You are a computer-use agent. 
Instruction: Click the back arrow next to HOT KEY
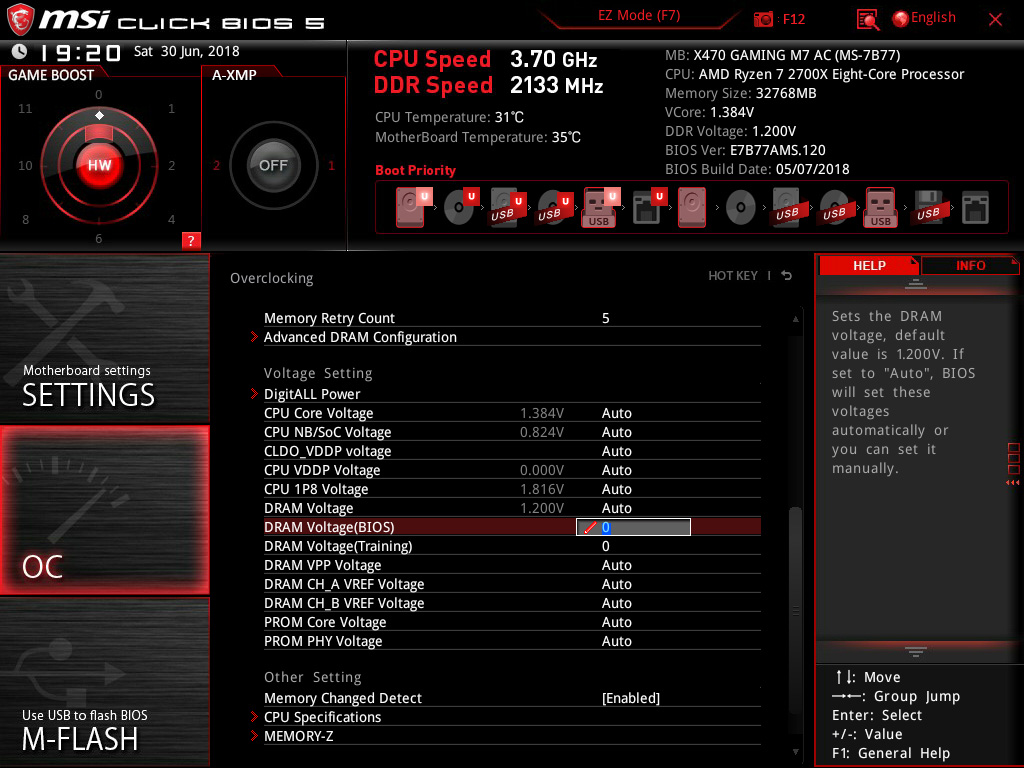tap(787, 276)
